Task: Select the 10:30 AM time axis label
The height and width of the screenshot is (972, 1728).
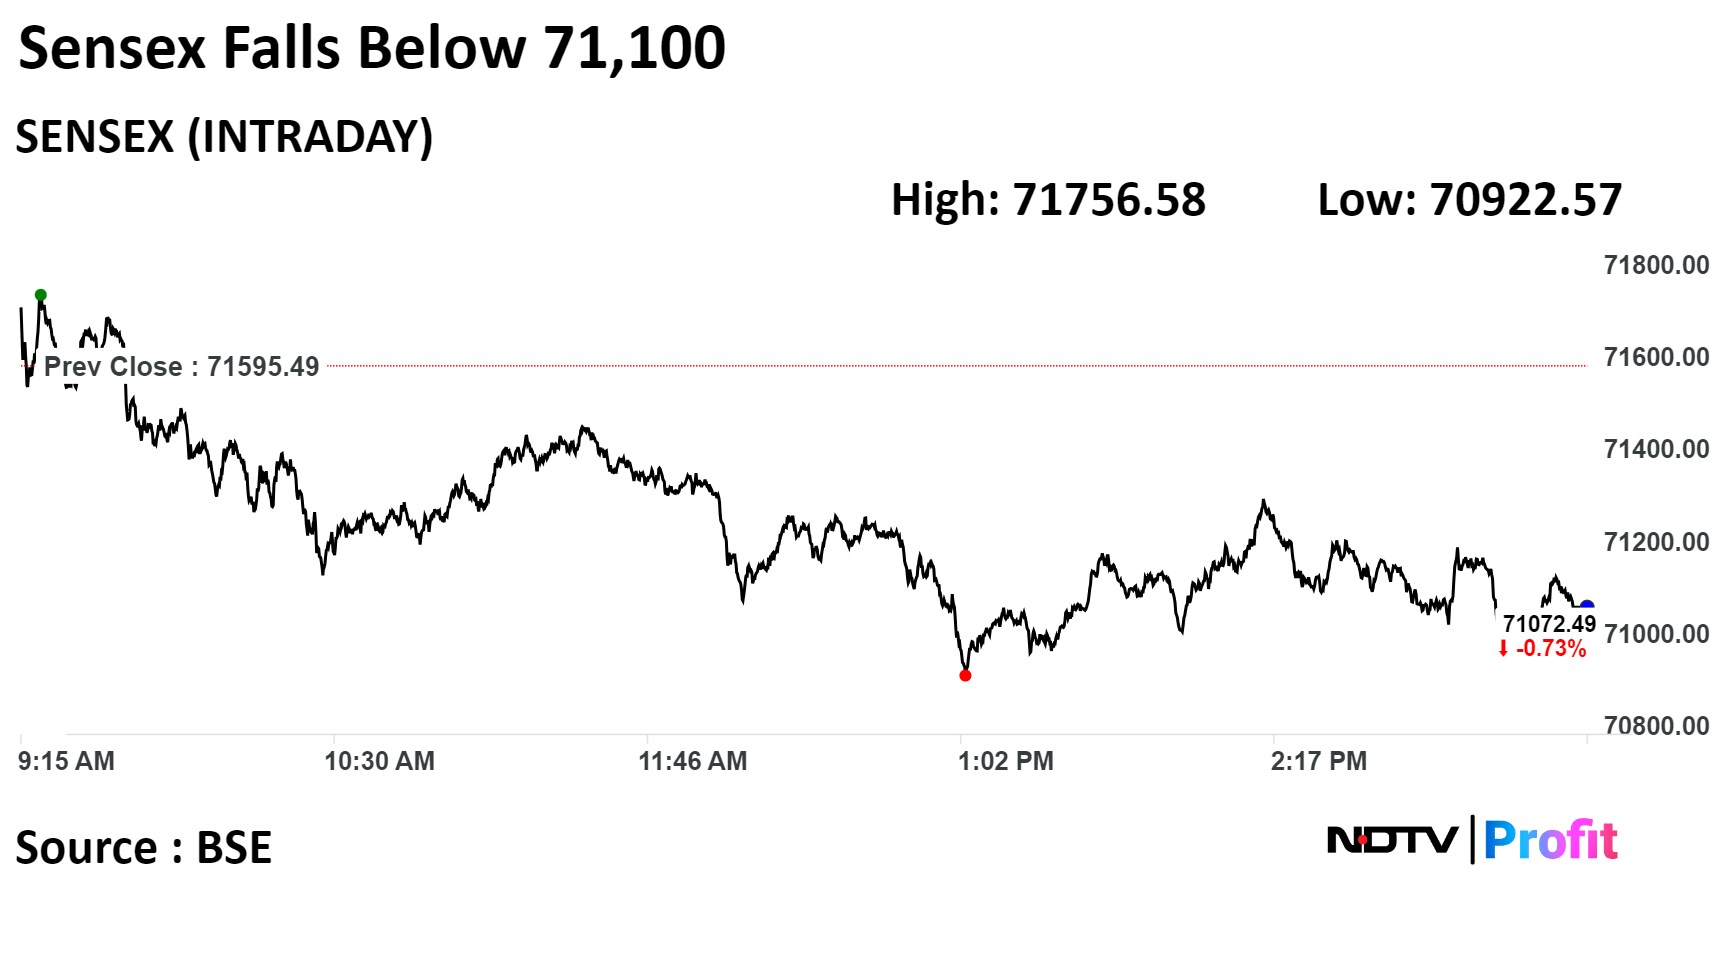Action: (x=379, y=761)
